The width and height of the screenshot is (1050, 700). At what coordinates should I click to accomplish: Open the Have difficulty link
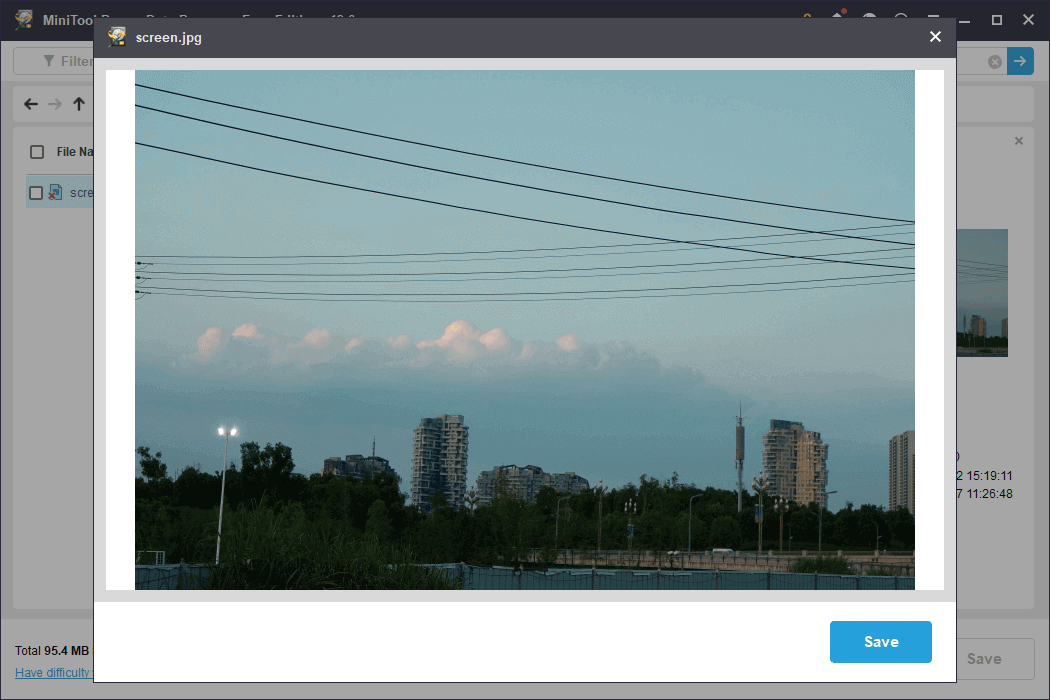coord(48,672)
